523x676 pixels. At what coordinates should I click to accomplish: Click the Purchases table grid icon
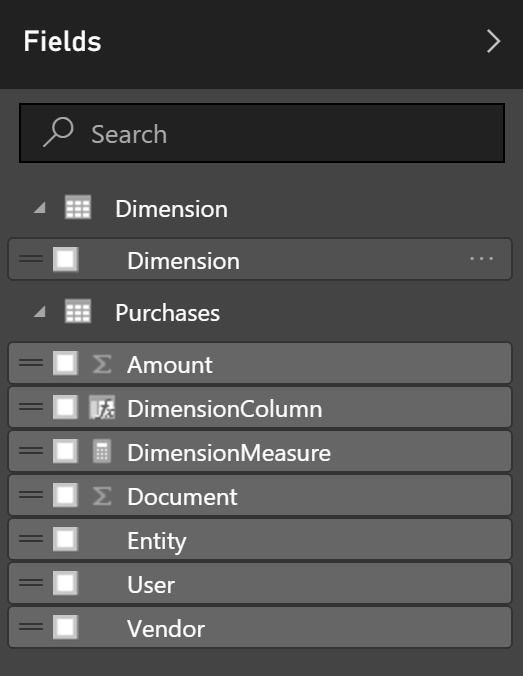(78, 311)
